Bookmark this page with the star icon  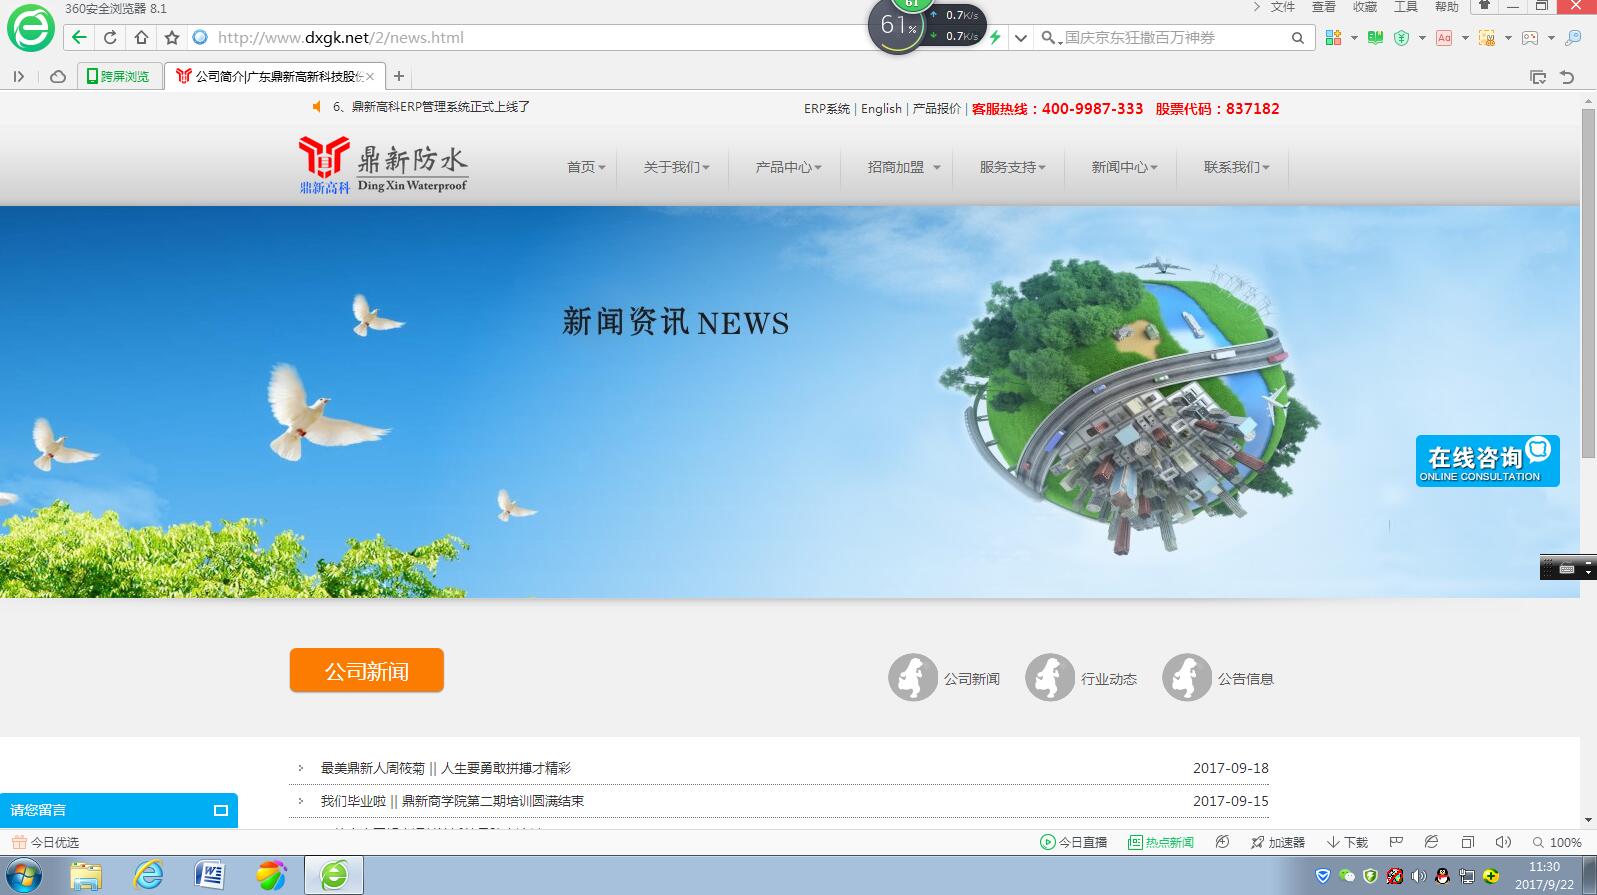[172, 38]
